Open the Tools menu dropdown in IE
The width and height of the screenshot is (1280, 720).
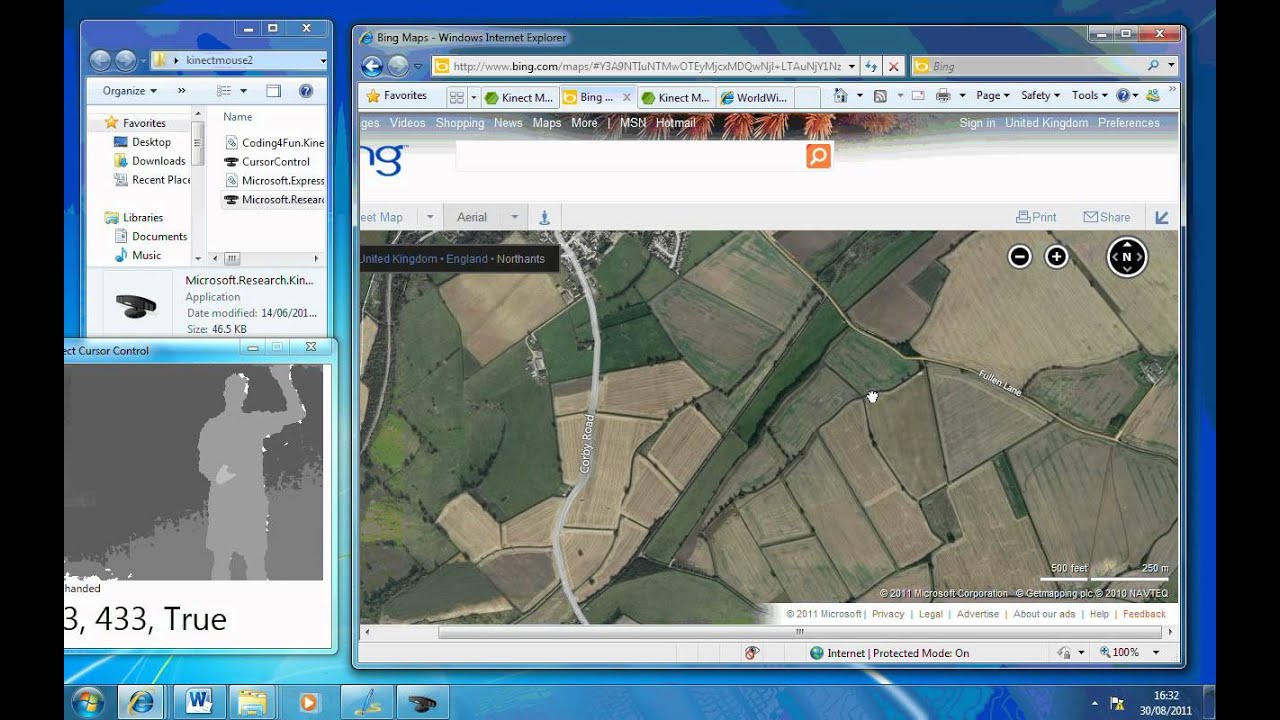[x=1089, y=96]
